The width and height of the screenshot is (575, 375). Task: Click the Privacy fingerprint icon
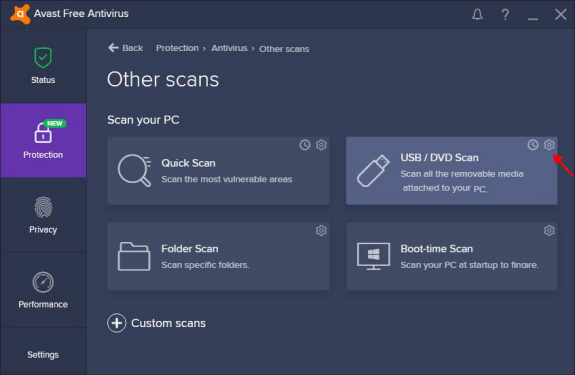click(x=43, y=207)
